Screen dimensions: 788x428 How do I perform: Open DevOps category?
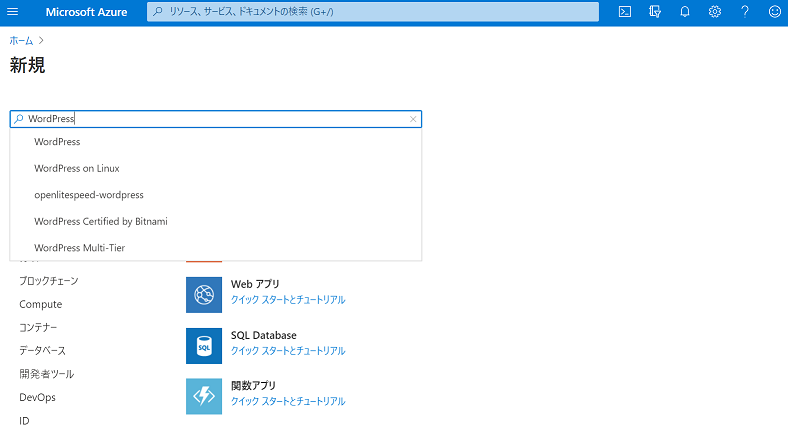(x=38, y=397)
